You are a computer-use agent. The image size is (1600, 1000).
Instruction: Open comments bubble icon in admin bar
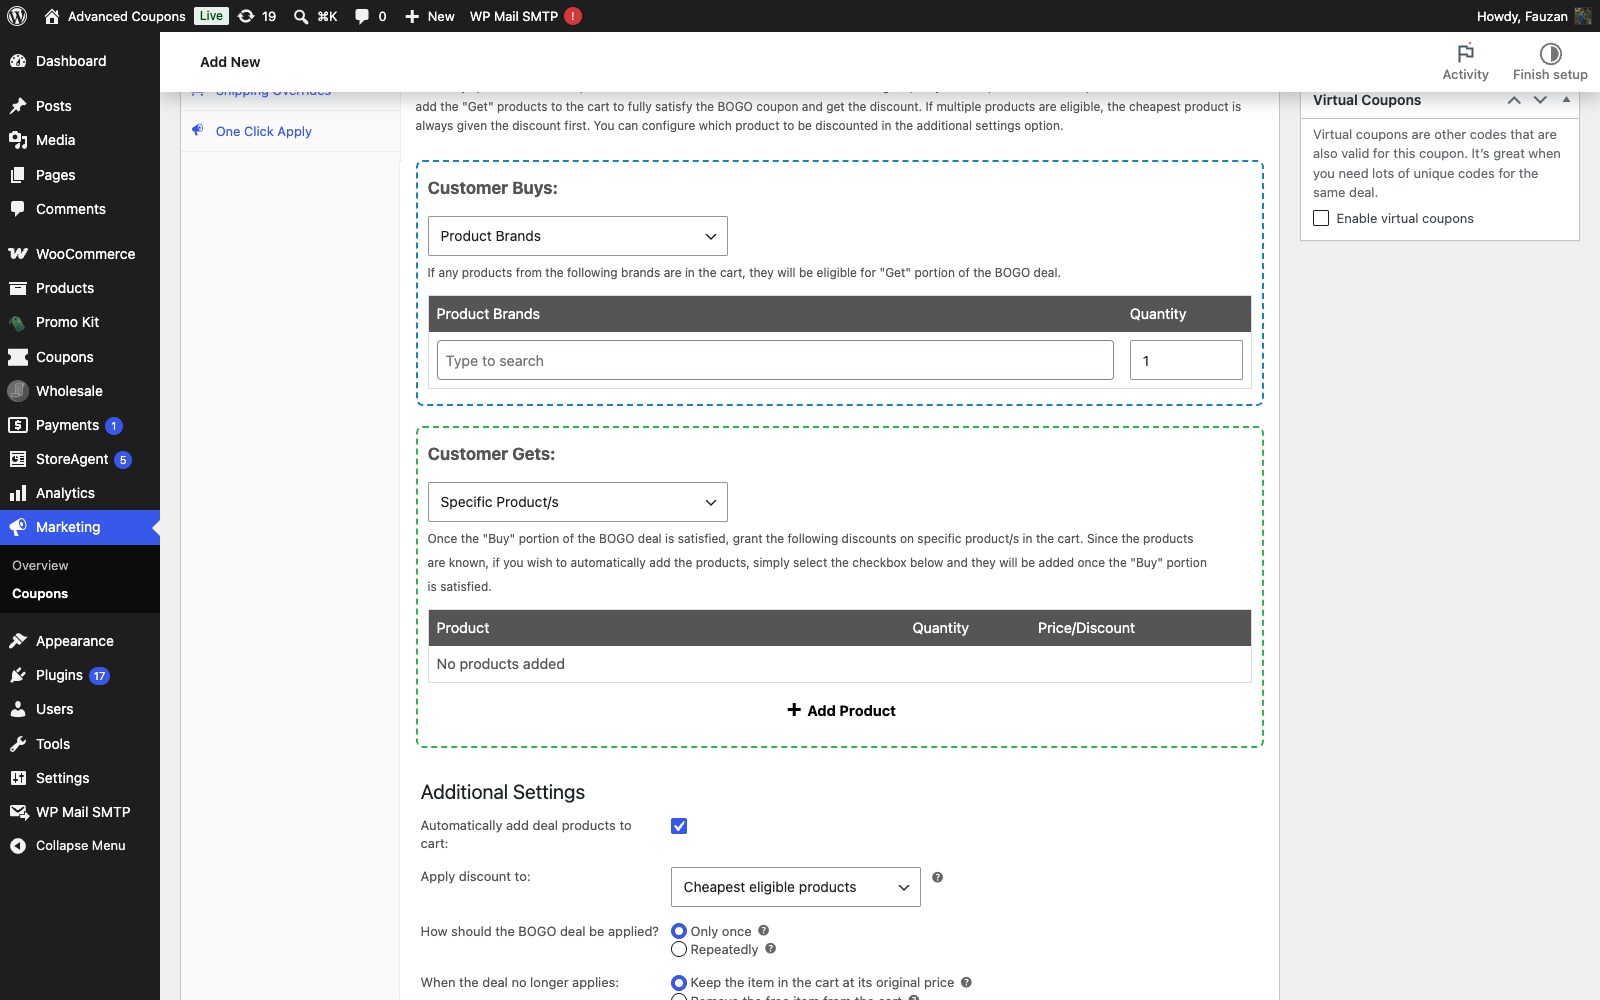362,16
